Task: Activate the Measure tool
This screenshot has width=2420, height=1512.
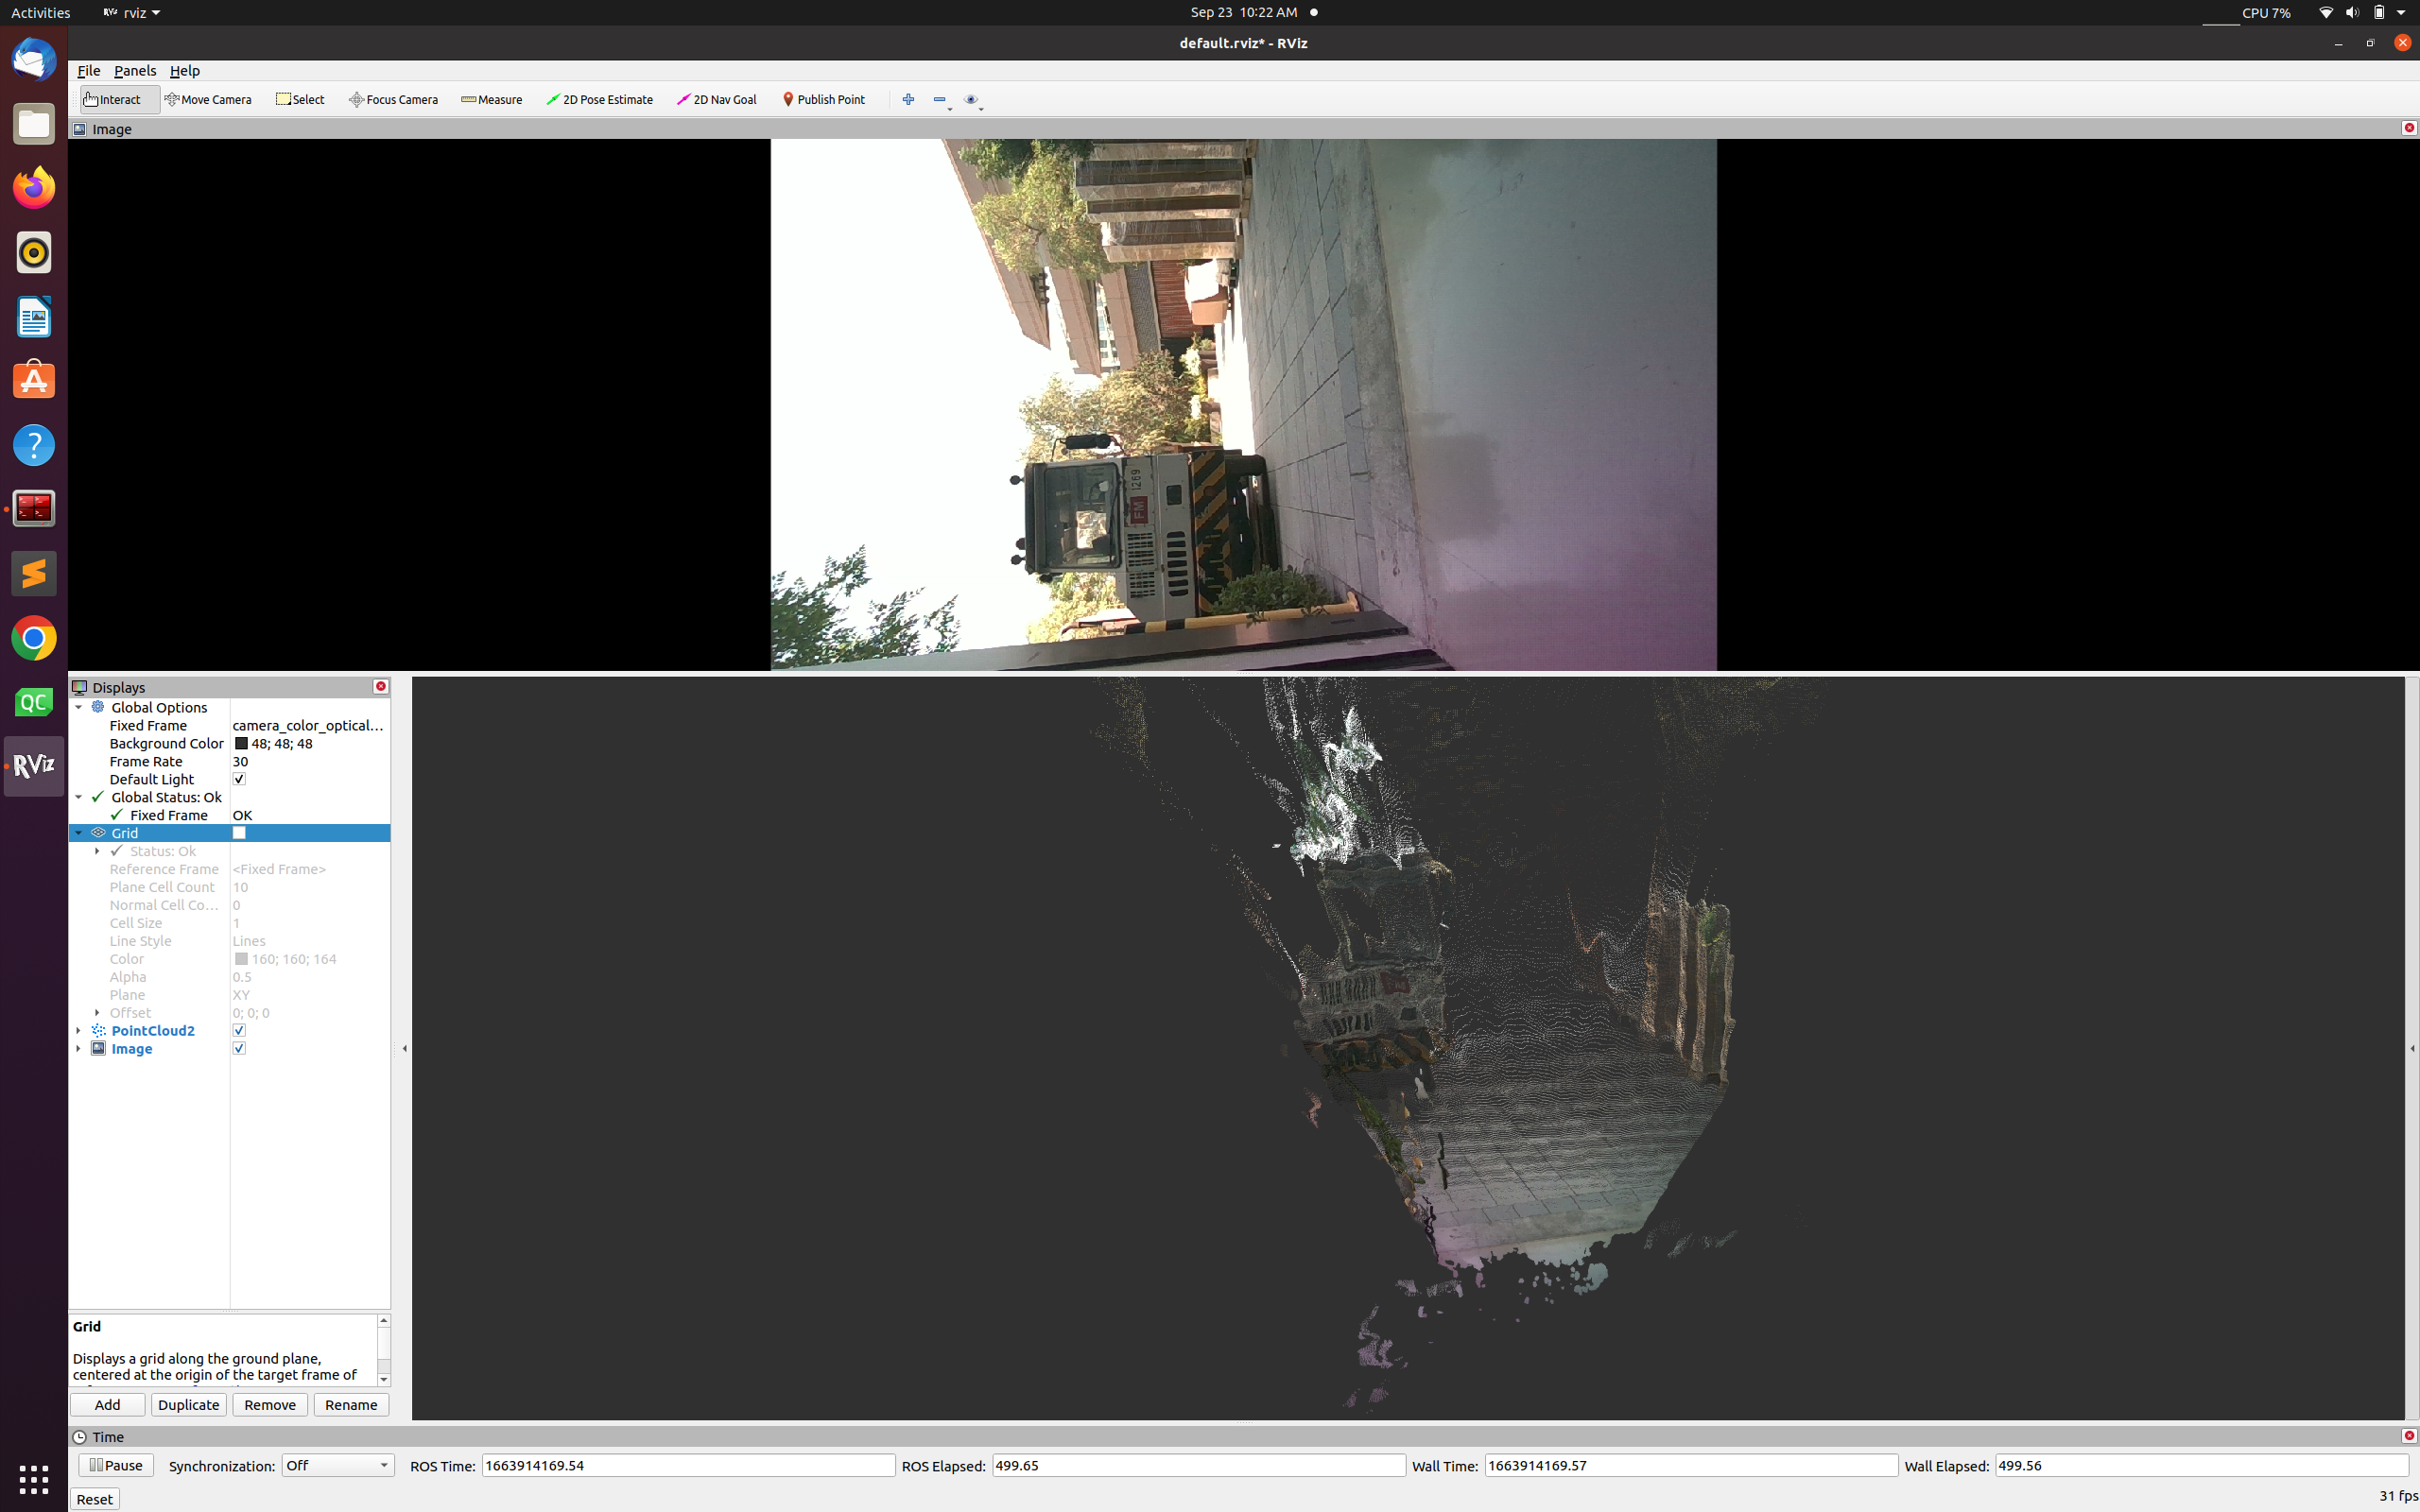Action: pos(491,99)
